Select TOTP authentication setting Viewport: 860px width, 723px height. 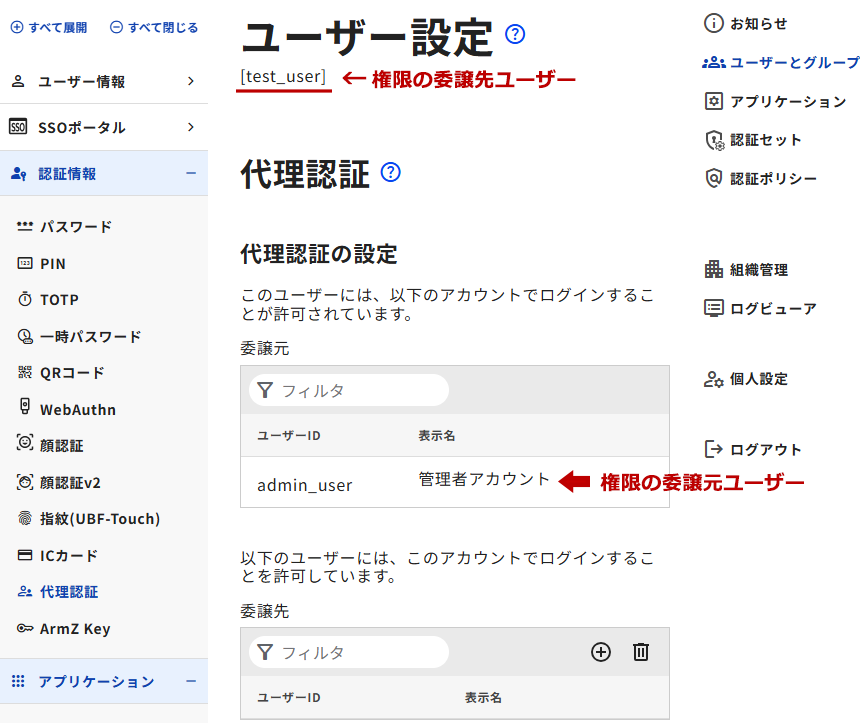tap(59, 300)
